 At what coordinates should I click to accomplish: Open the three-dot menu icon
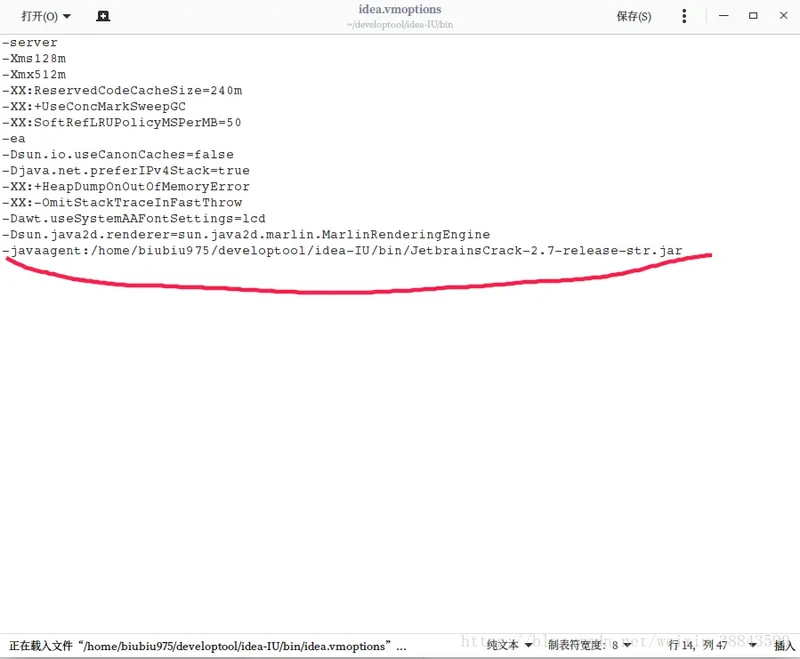tap(684, 17)
